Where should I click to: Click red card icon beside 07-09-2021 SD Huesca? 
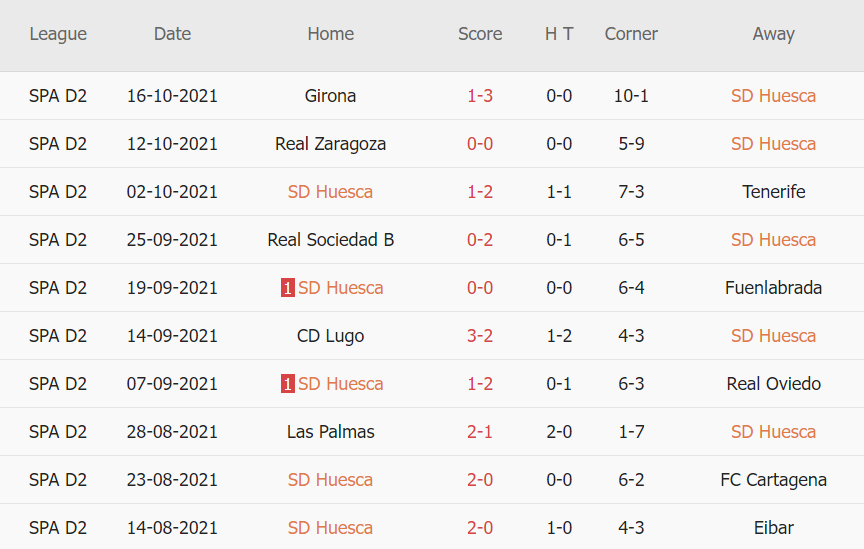point(288,384)
